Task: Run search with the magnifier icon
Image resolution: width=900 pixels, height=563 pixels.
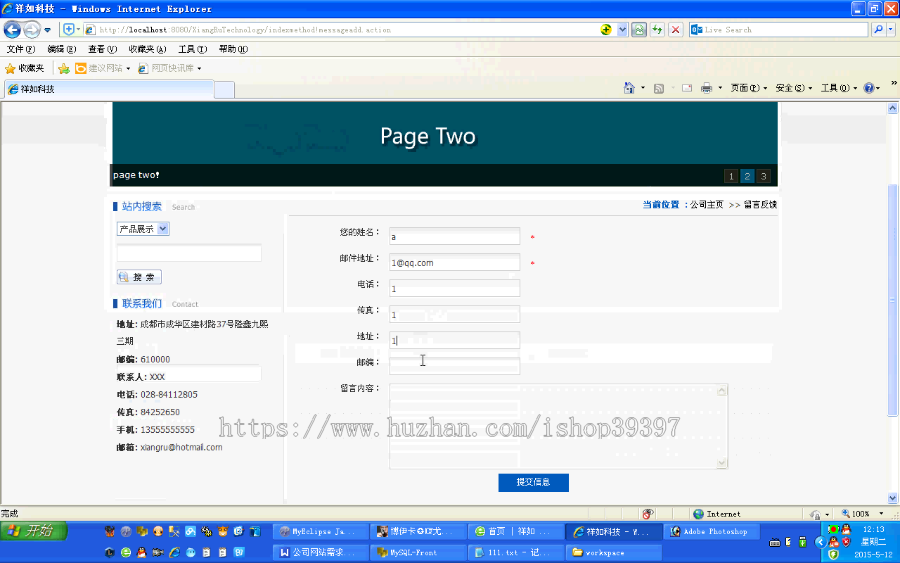Action: click(x=878, y=30)
